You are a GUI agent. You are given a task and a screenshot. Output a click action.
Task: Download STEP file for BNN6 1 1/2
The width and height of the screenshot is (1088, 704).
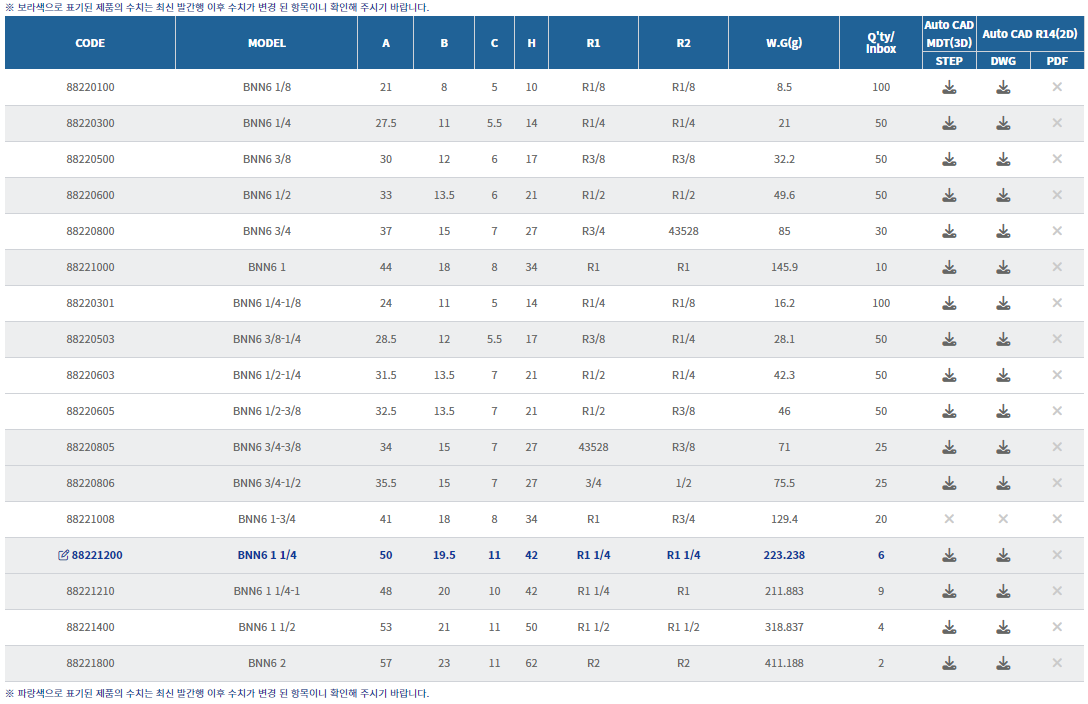(x=949, y=627)
